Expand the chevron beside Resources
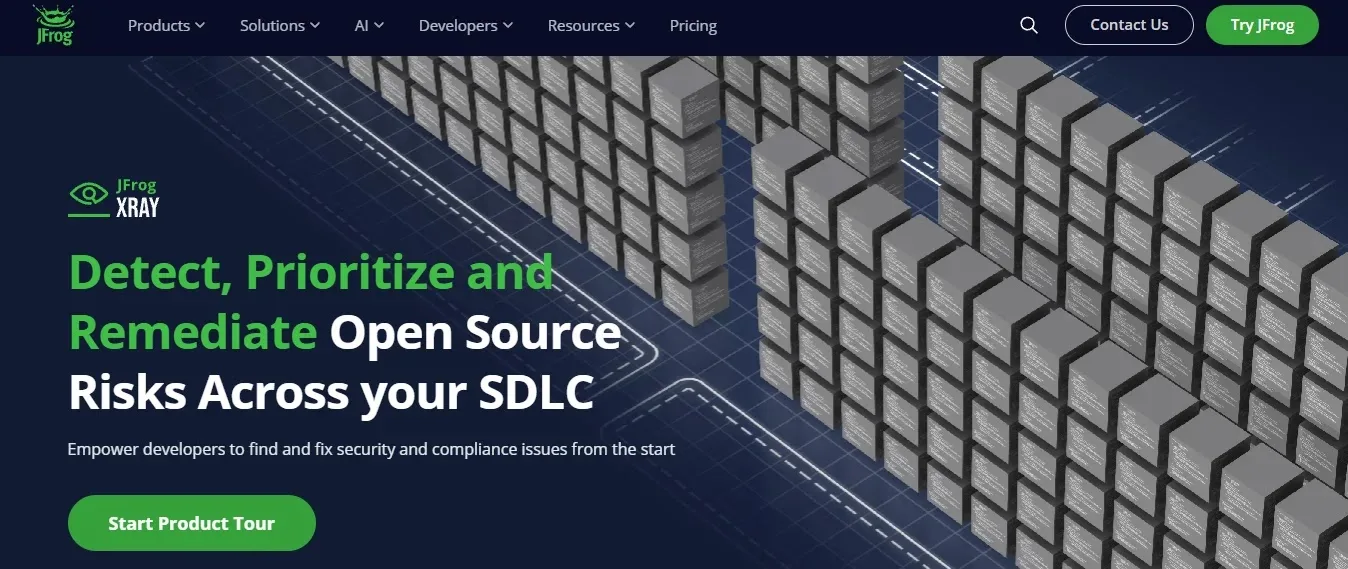 pos(629,26)
